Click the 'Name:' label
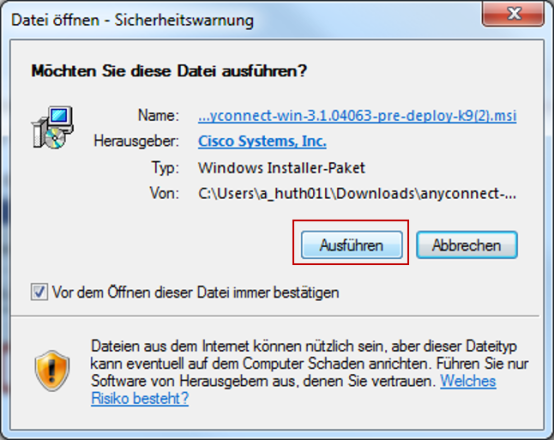 [158, 116]
